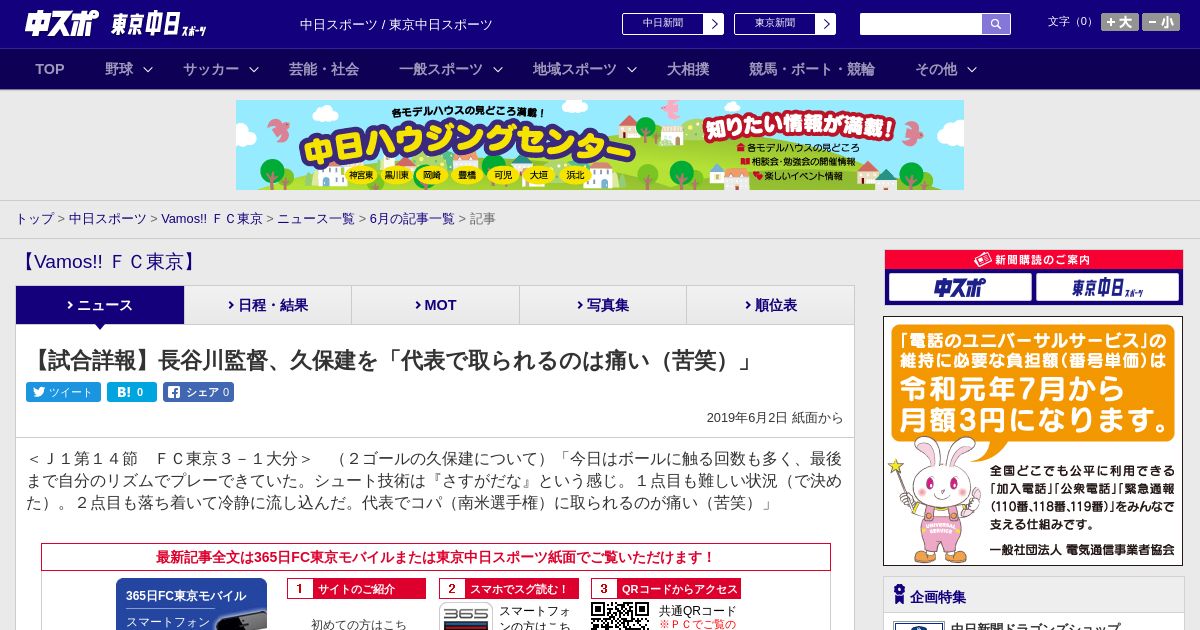The image size is (1200, 630).
Task: Click the search magnifier button
Action: click(996, 24)
